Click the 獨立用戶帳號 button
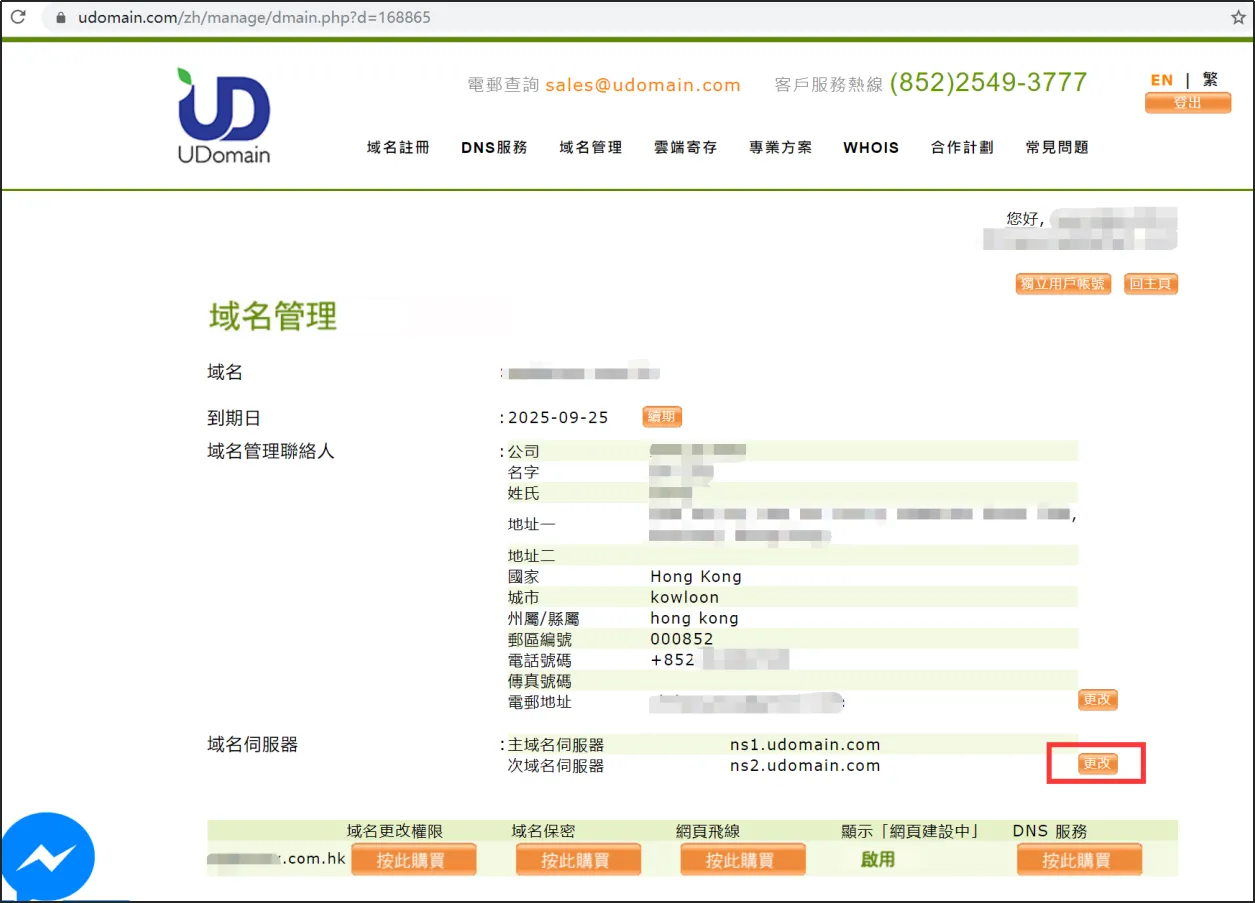The image size is (1255, 903). click(1064, 284)
